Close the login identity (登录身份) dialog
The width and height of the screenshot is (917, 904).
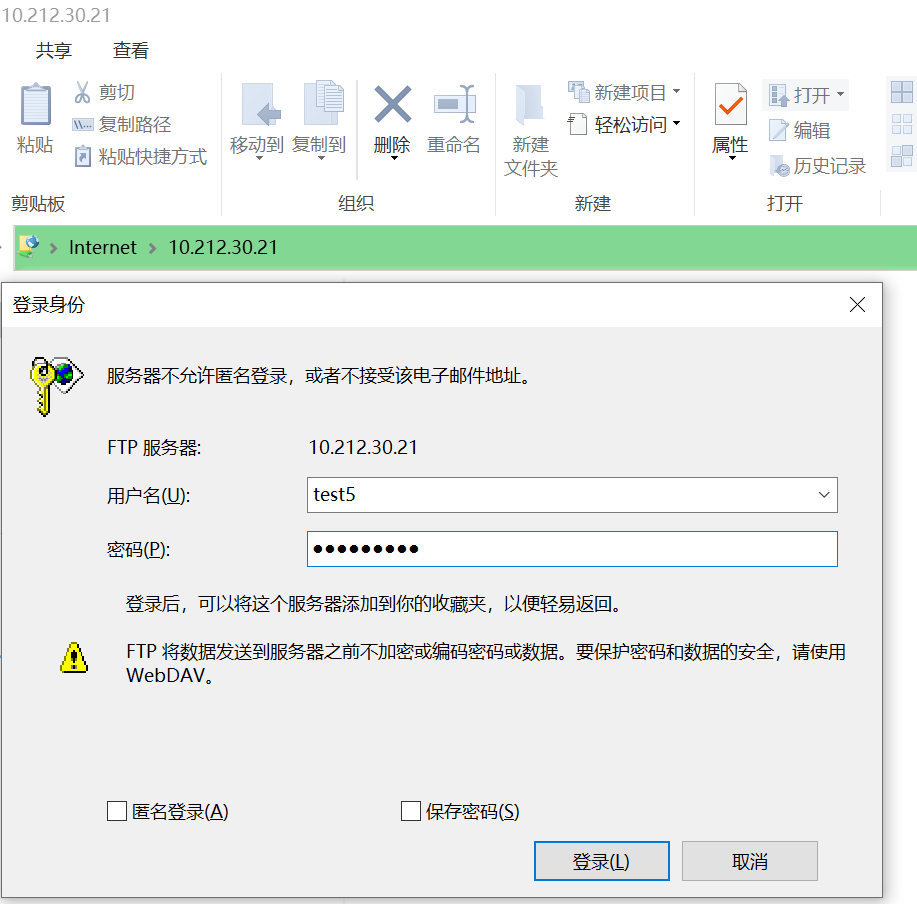pos(857,305)
